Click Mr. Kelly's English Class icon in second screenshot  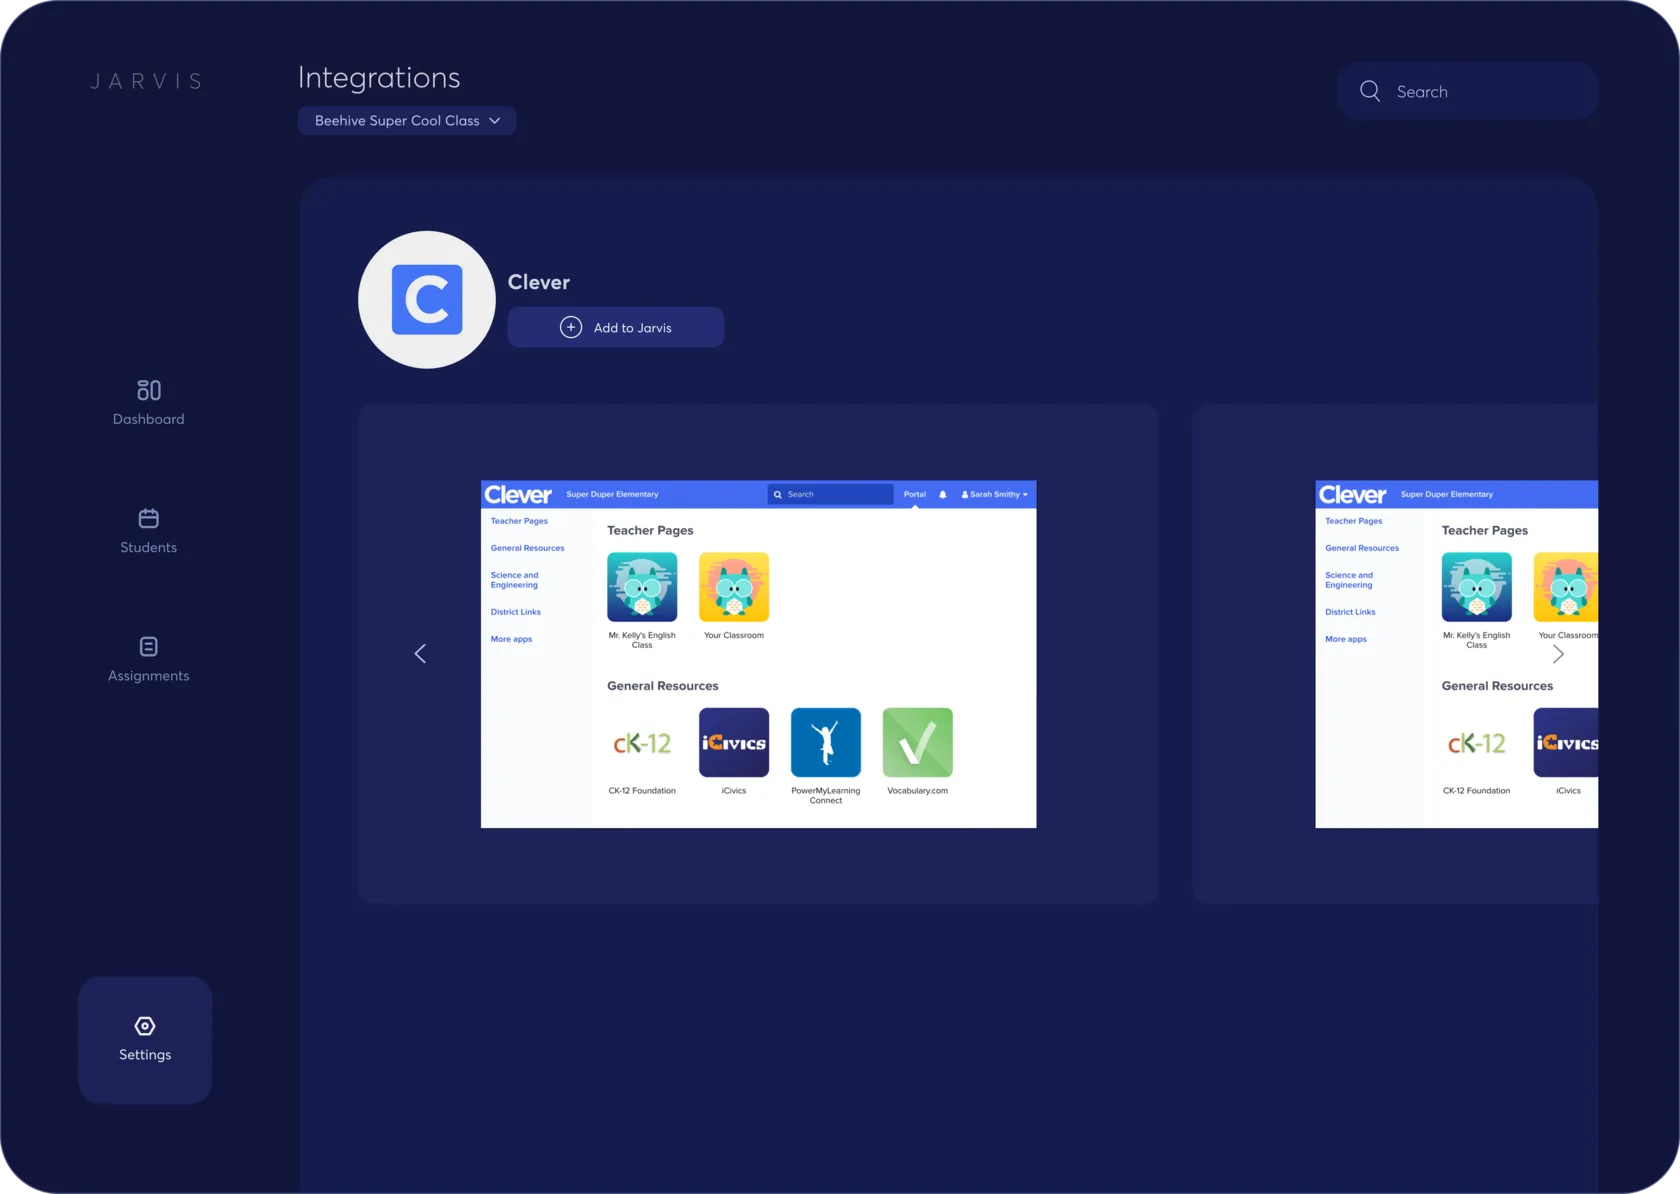coord(1476,587)
